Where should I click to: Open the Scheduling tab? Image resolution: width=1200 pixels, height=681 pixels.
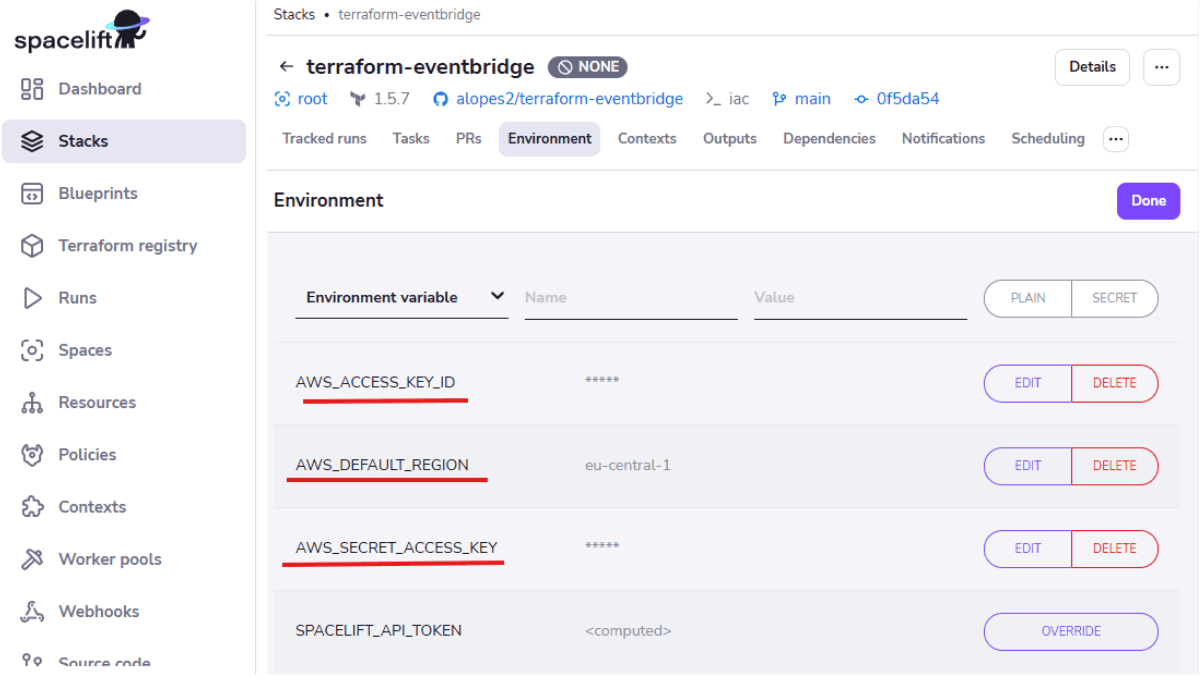[1048, 139]
